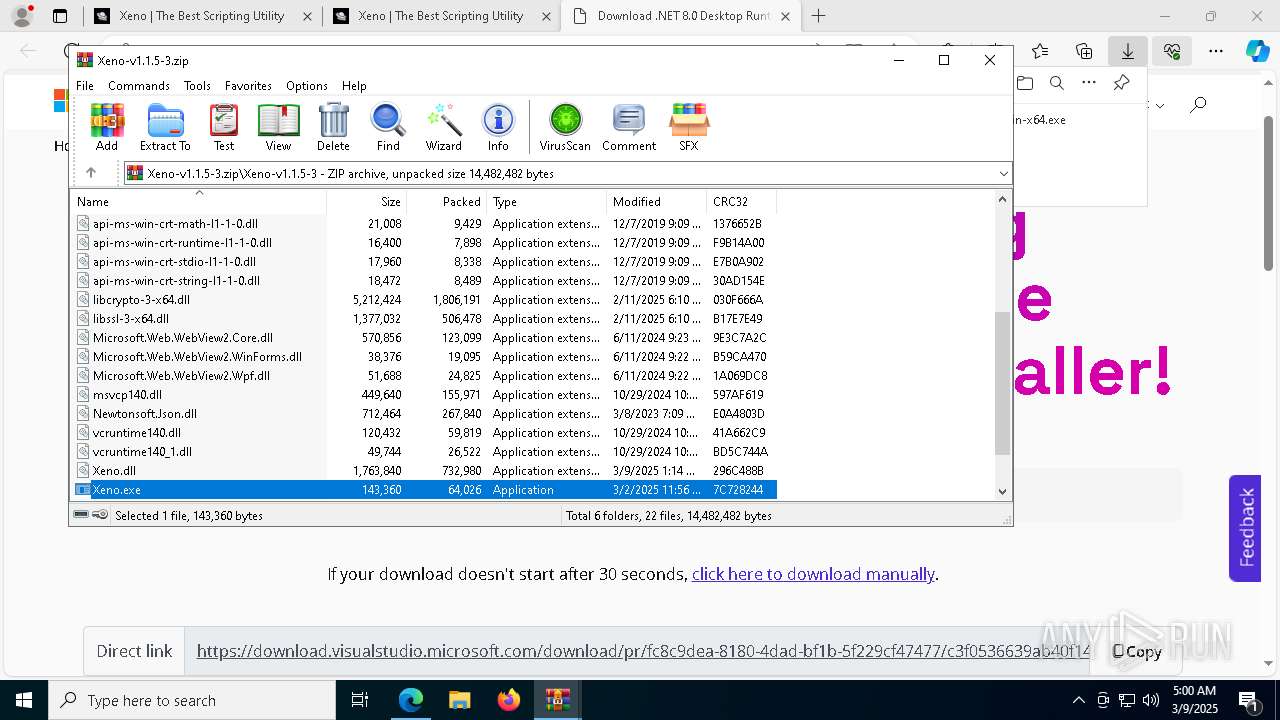Select the Xeno.dll file row
This screenshot has width=1280, height=720.
click(424, 471)
